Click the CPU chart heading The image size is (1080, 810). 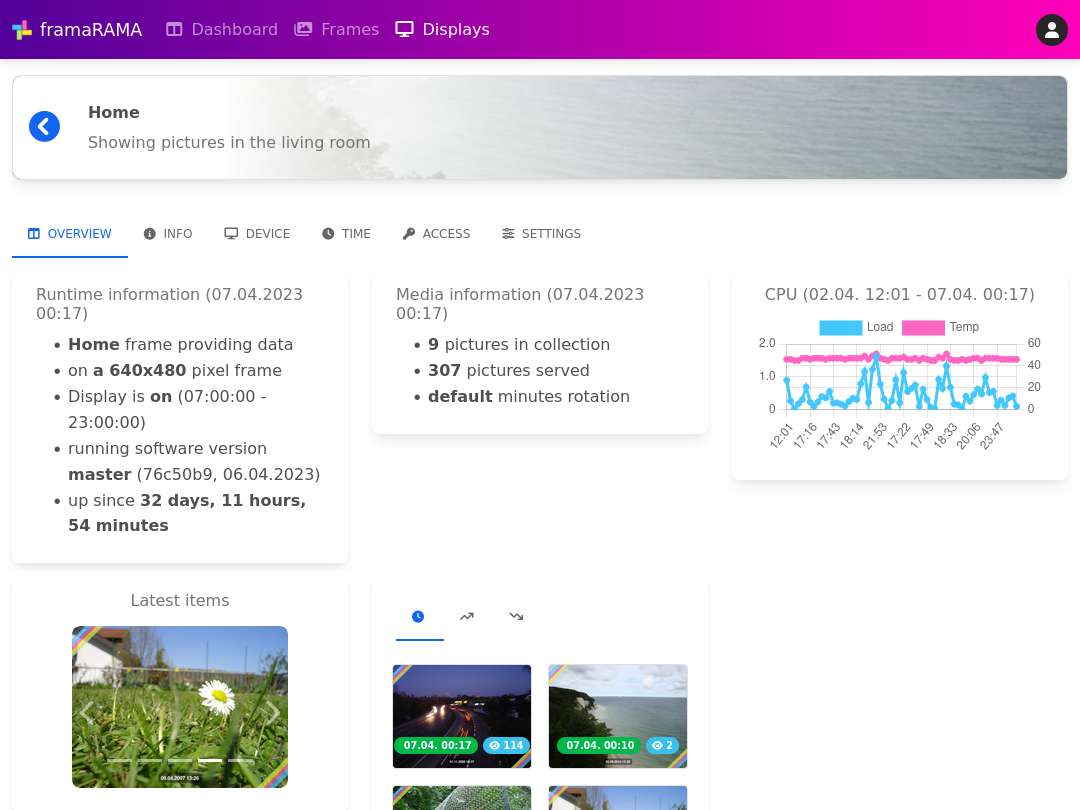pos(900,295)
